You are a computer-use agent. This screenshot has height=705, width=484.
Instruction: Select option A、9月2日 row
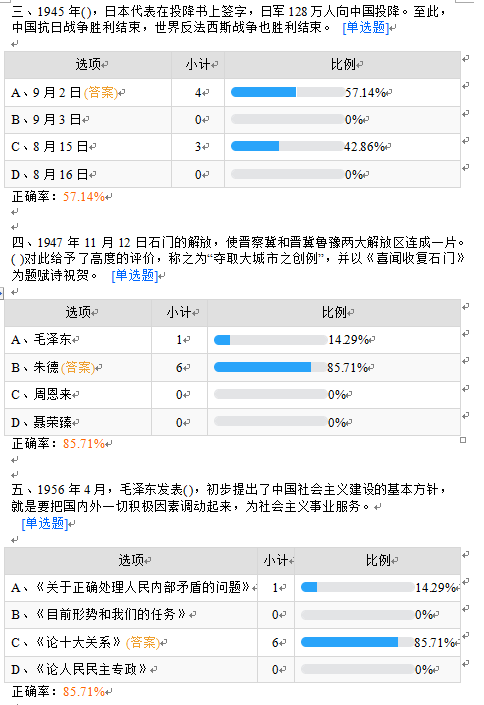[233, 93]
